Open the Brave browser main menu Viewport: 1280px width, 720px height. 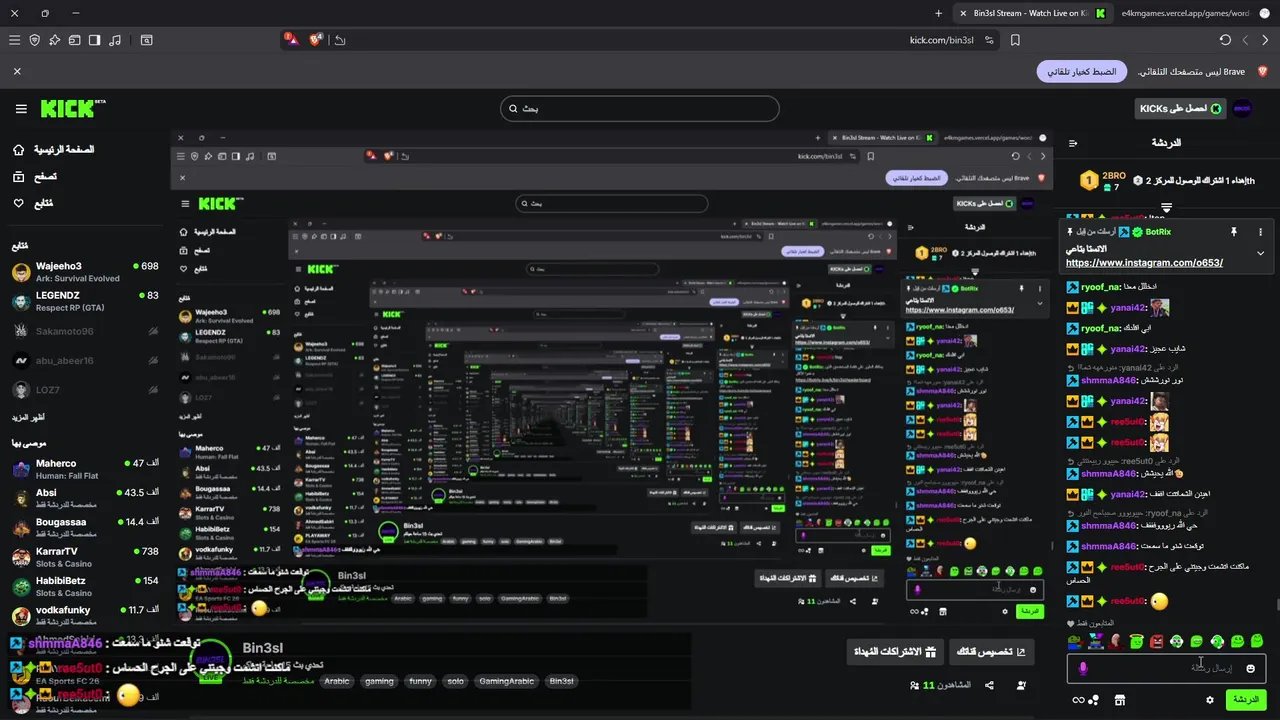coord(14,40)
